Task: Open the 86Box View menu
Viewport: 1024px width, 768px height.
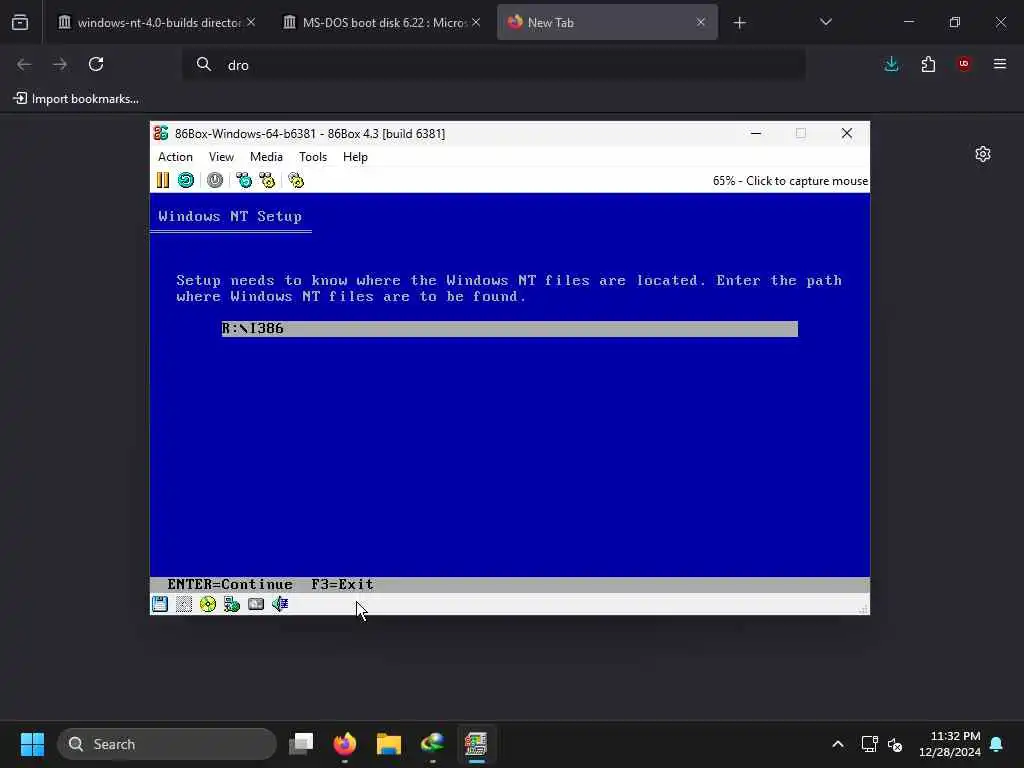Action: click(221, 157)
